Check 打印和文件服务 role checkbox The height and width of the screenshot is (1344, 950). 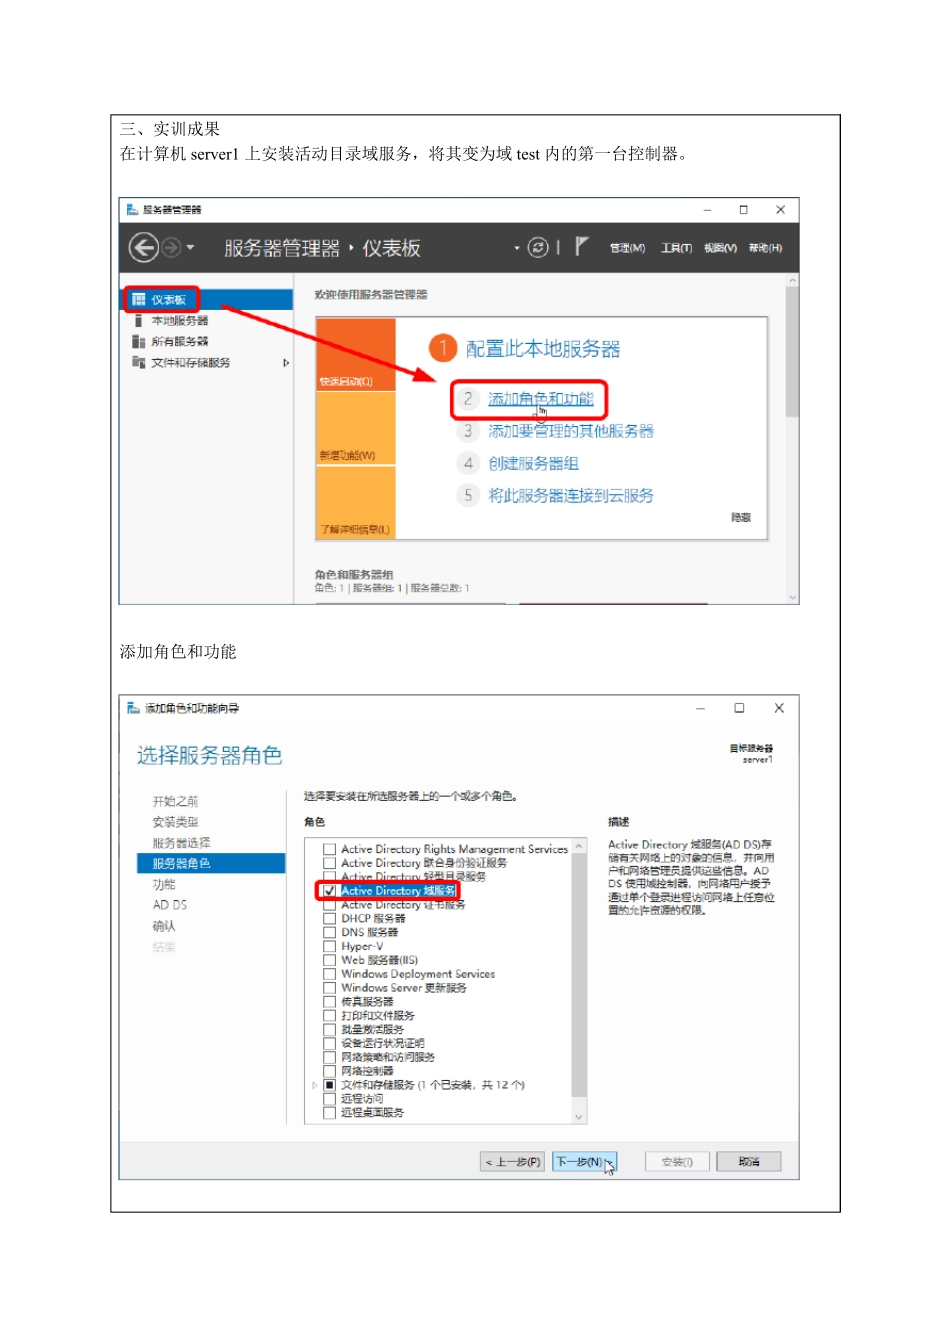[x=329, y=1015]
